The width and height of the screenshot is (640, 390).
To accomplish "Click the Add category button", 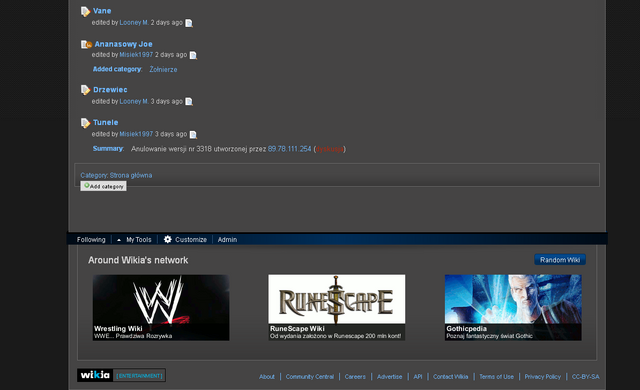I will tap(103, 186).
